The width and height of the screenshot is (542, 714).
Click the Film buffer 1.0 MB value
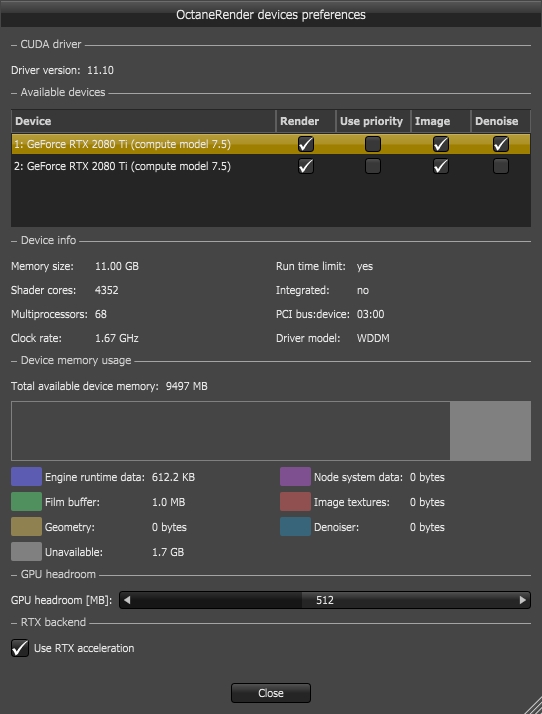(x=169, y=502)
